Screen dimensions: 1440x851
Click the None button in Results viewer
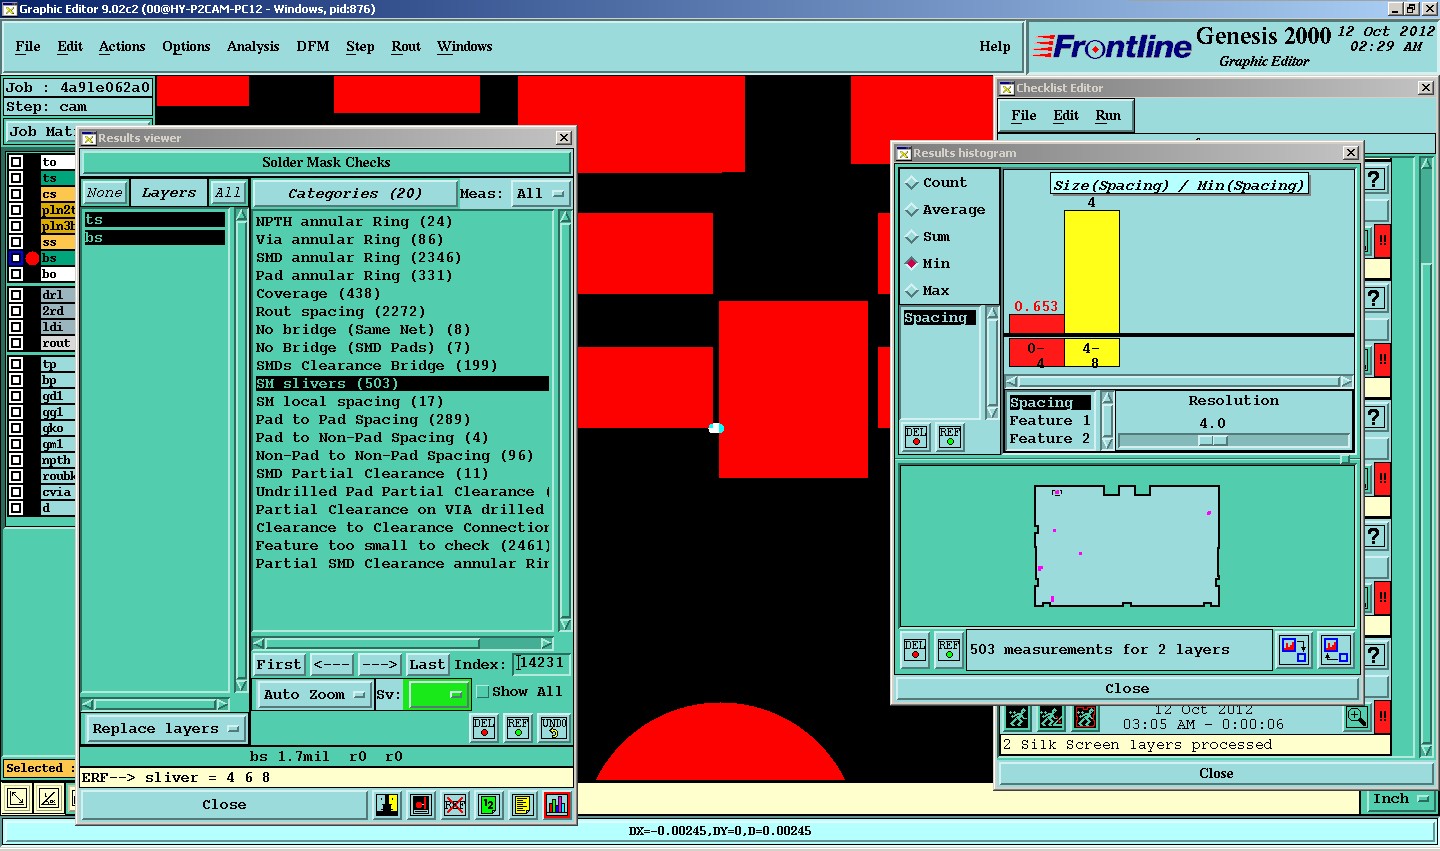click(104, 193)
